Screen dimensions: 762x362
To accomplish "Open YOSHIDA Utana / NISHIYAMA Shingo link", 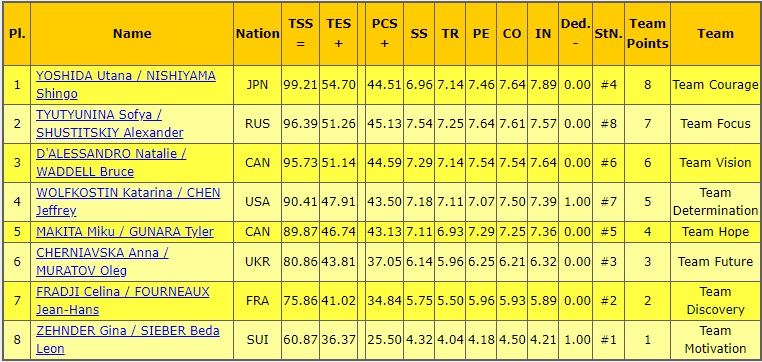I will coord(126,85).
